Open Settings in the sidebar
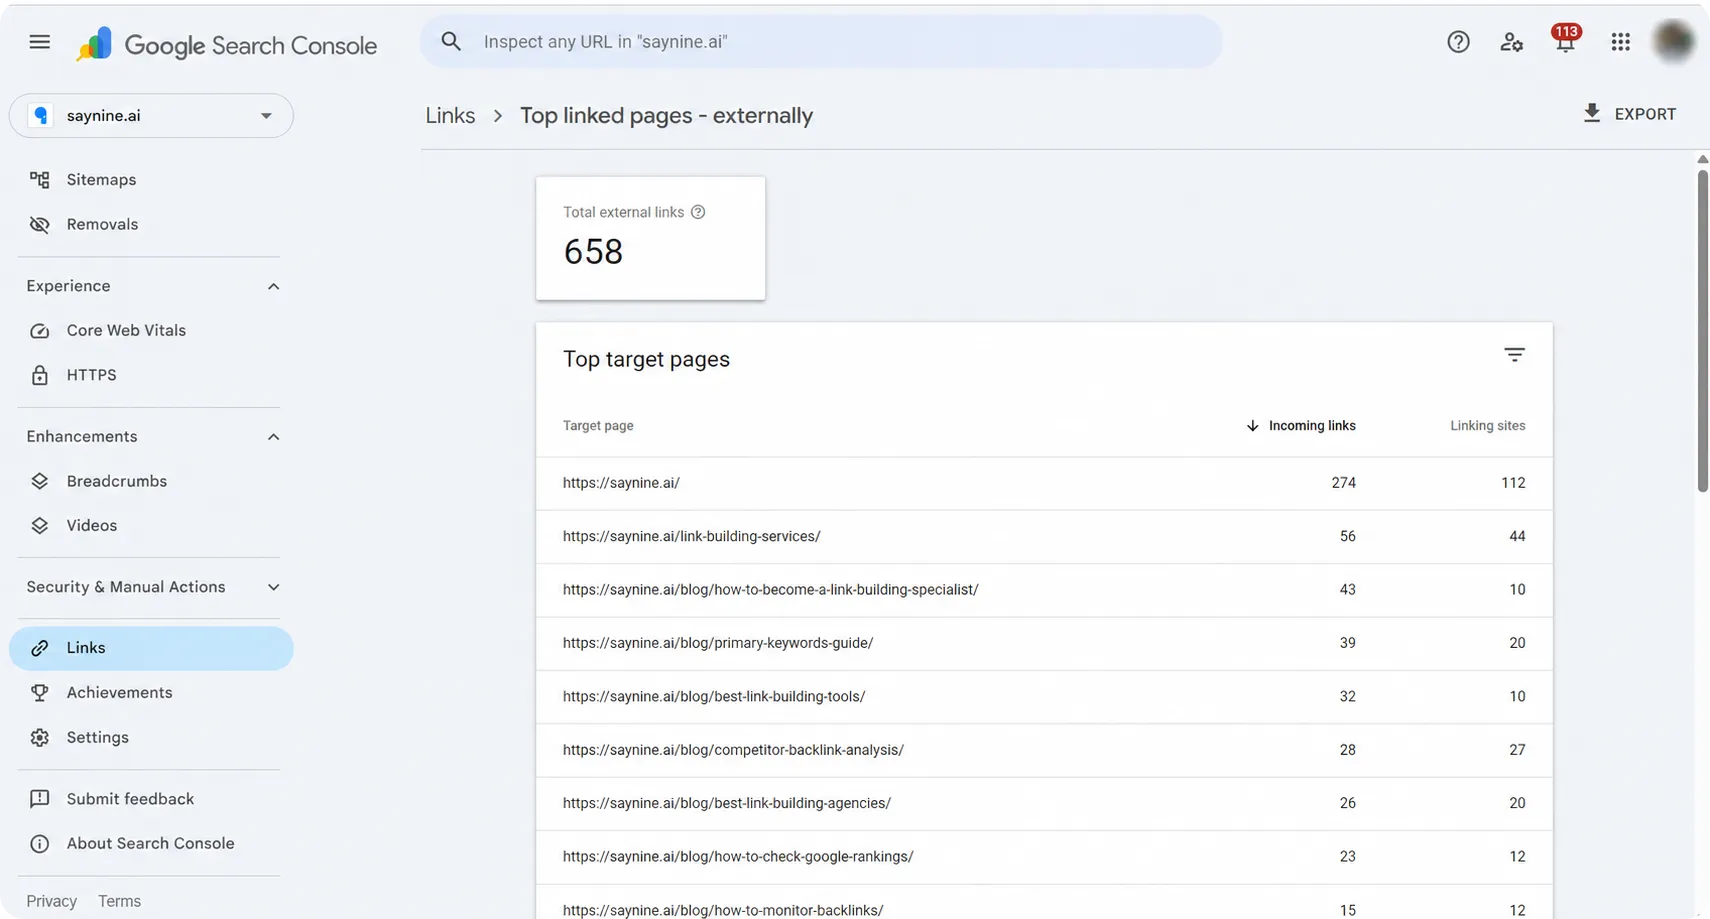Viewport: 1710px width, 919px height. pyautogui.click(x=151, y=738)
